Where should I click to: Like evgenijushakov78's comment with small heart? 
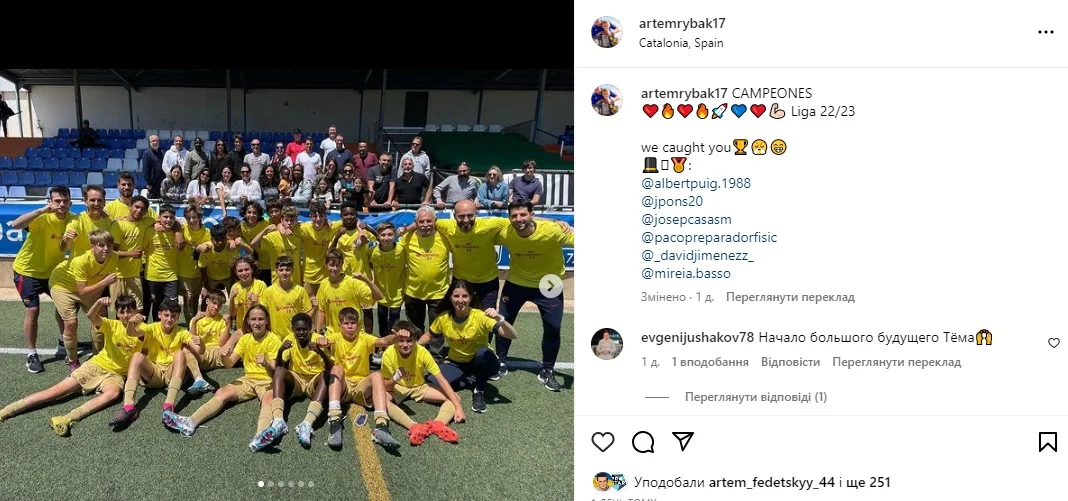1054,343
